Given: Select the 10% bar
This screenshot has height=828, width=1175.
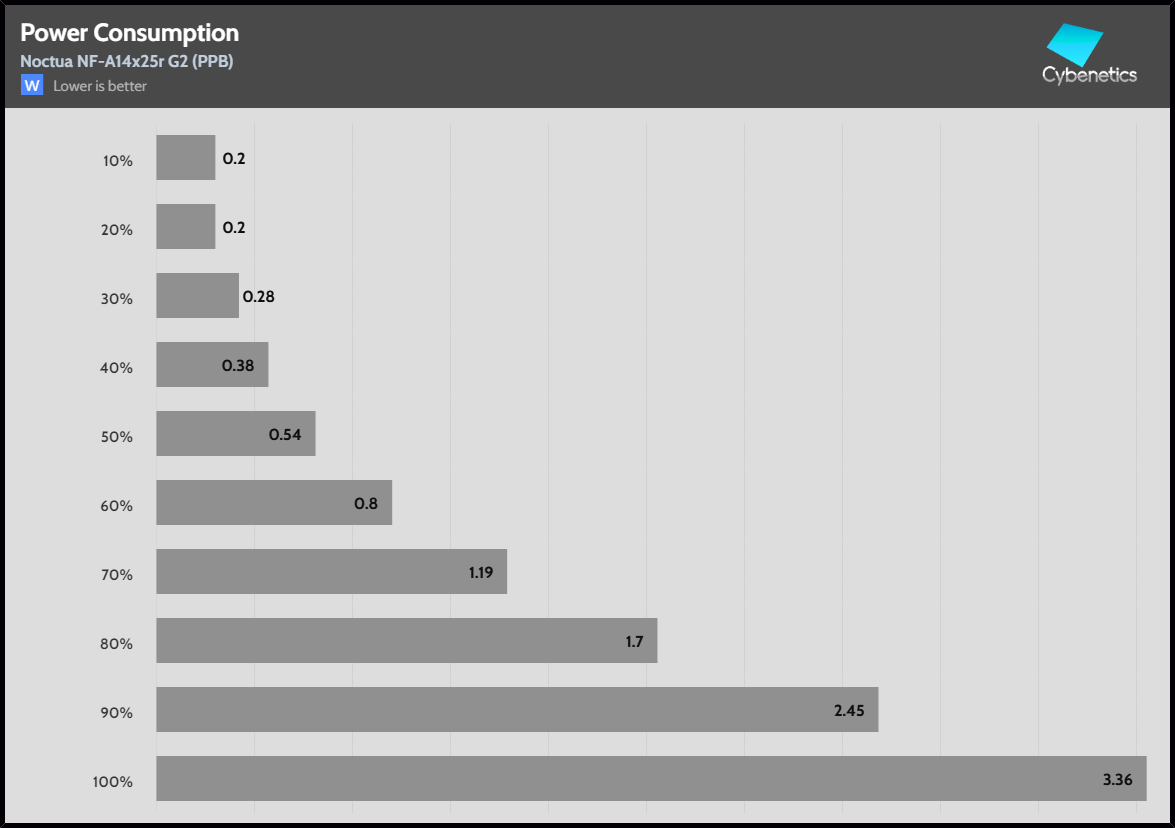Looking at the screenshot, I should point(186,158).
